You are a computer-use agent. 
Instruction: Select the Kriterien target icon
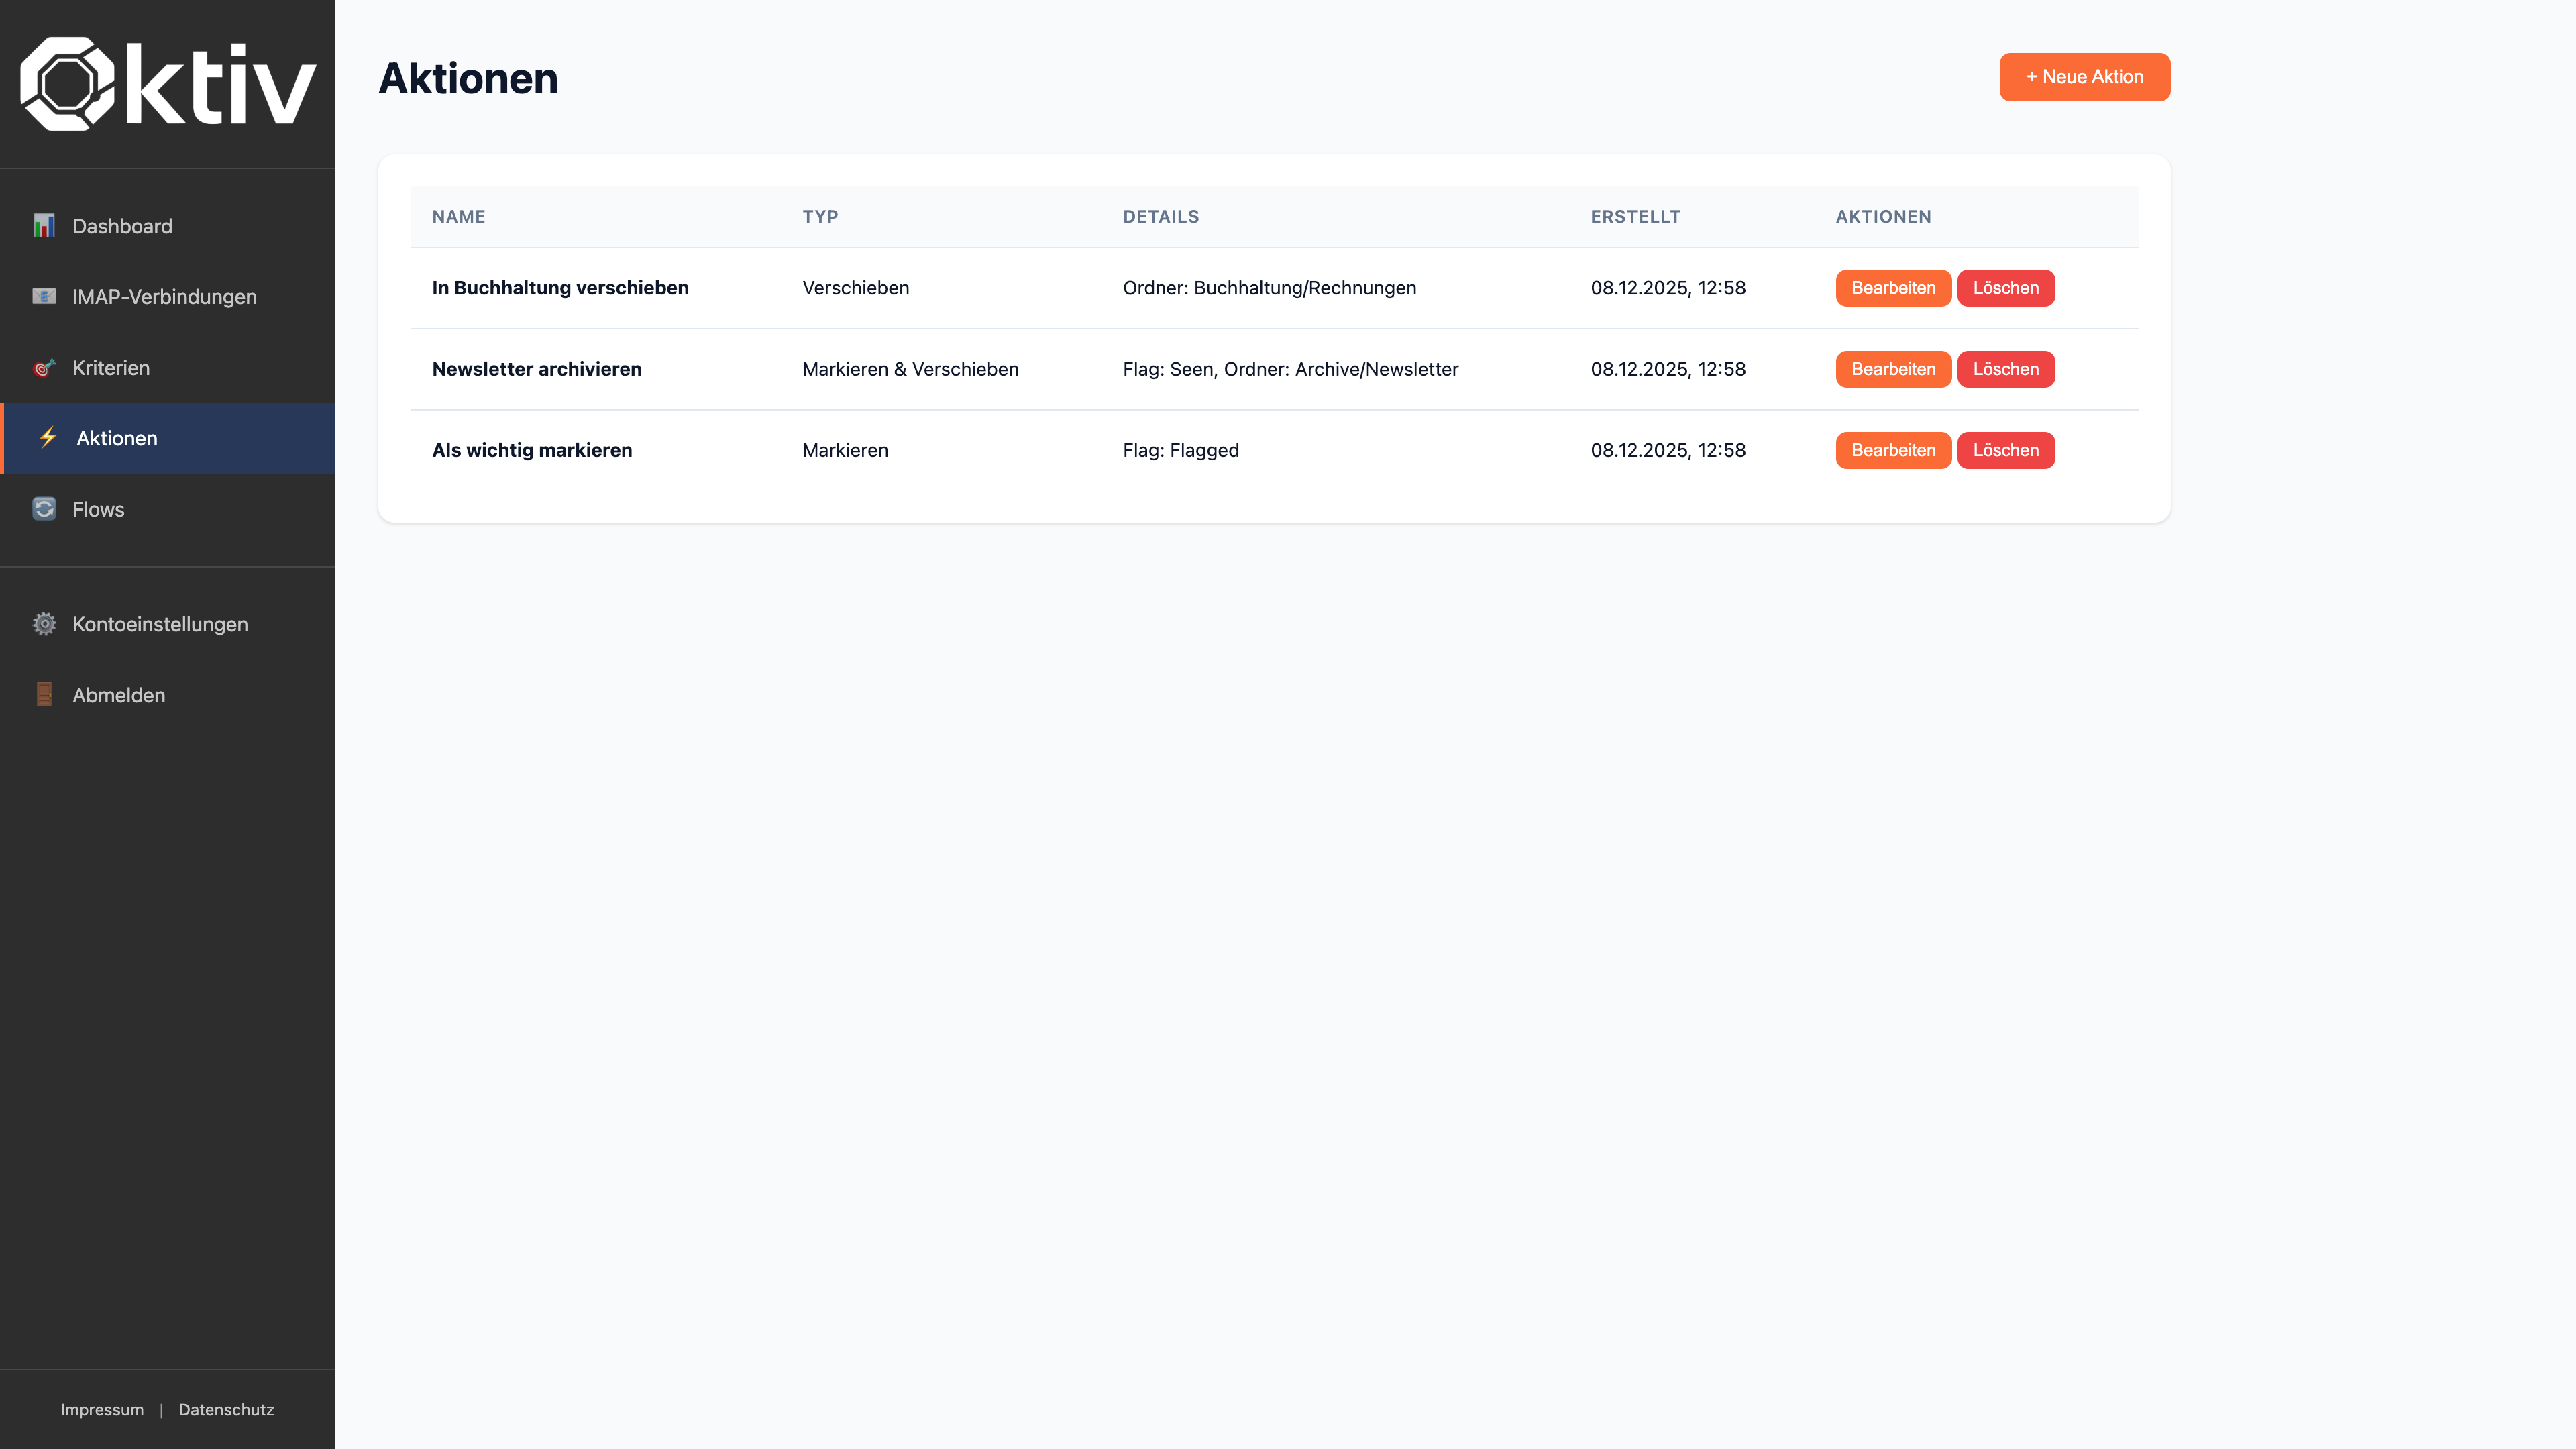[45, 367]
